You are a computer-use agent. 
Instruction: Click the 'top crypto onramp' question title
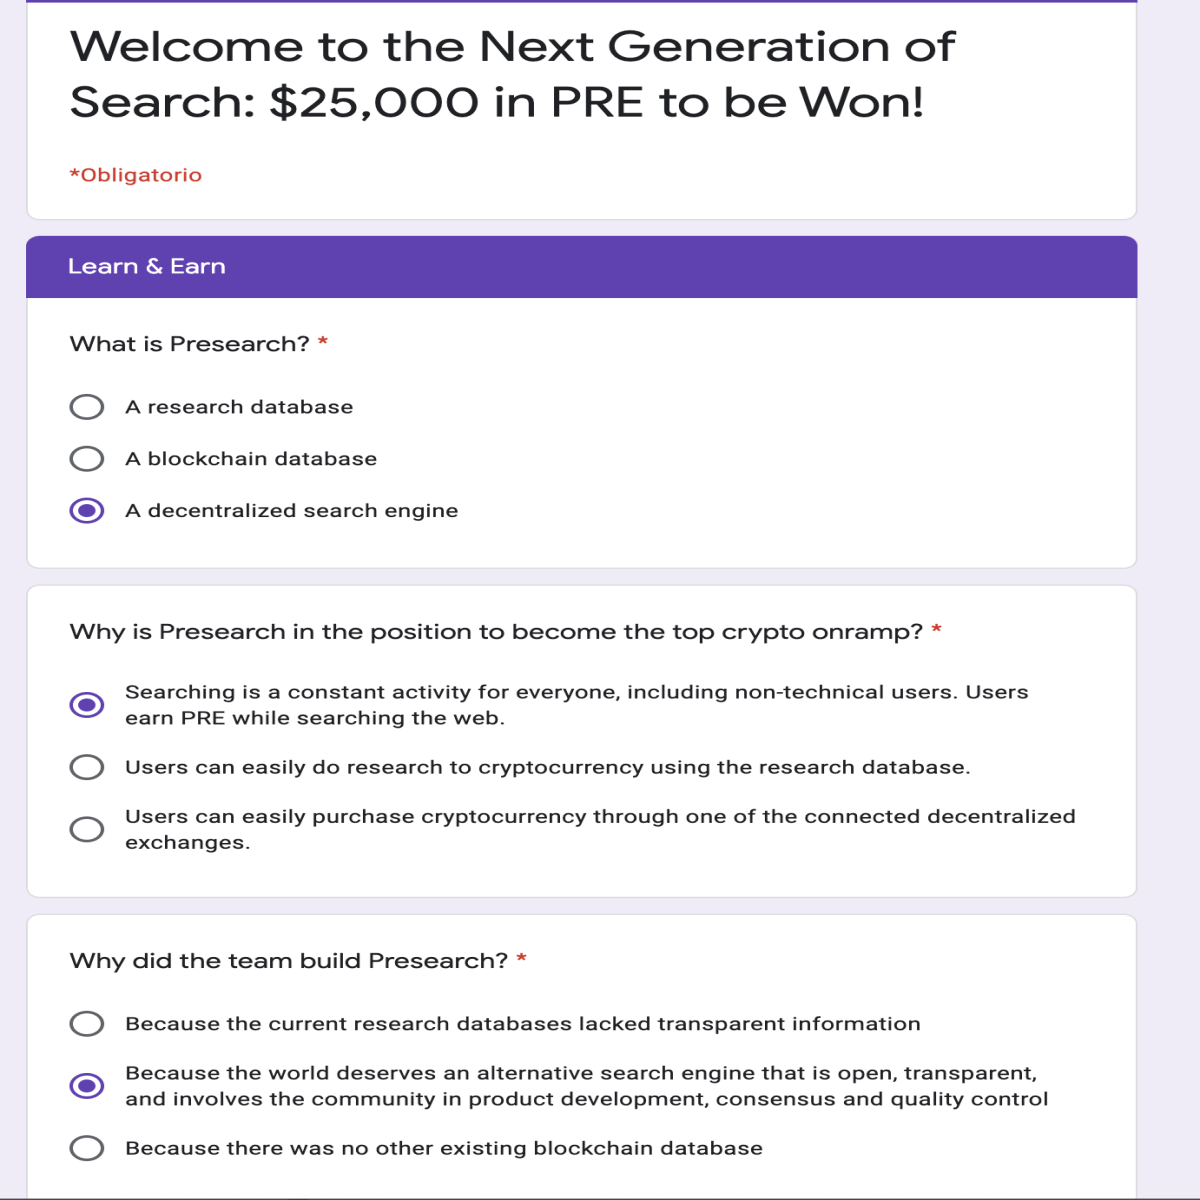pos(496,632)
